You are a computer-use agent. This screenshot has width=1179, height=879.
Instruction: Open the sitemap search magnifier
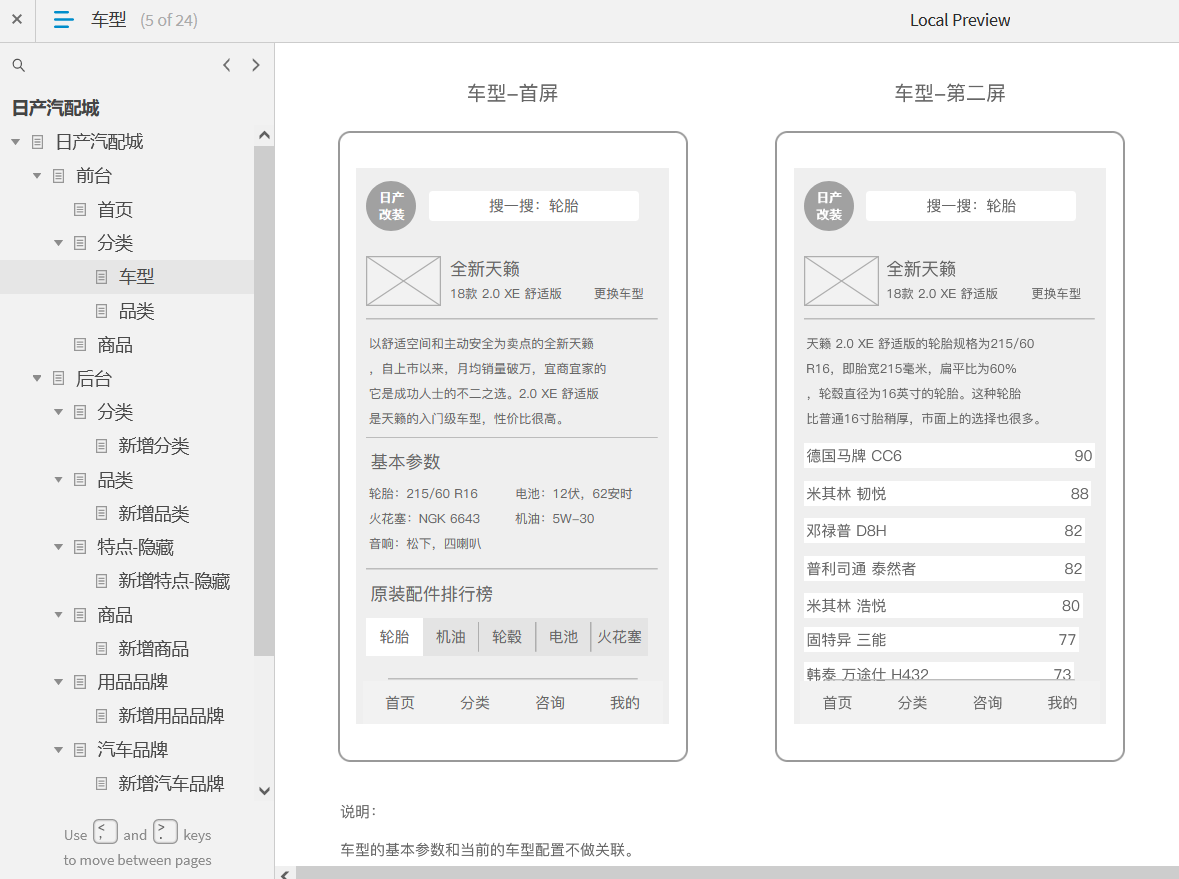pyautogui.click(x=19, y=65)
